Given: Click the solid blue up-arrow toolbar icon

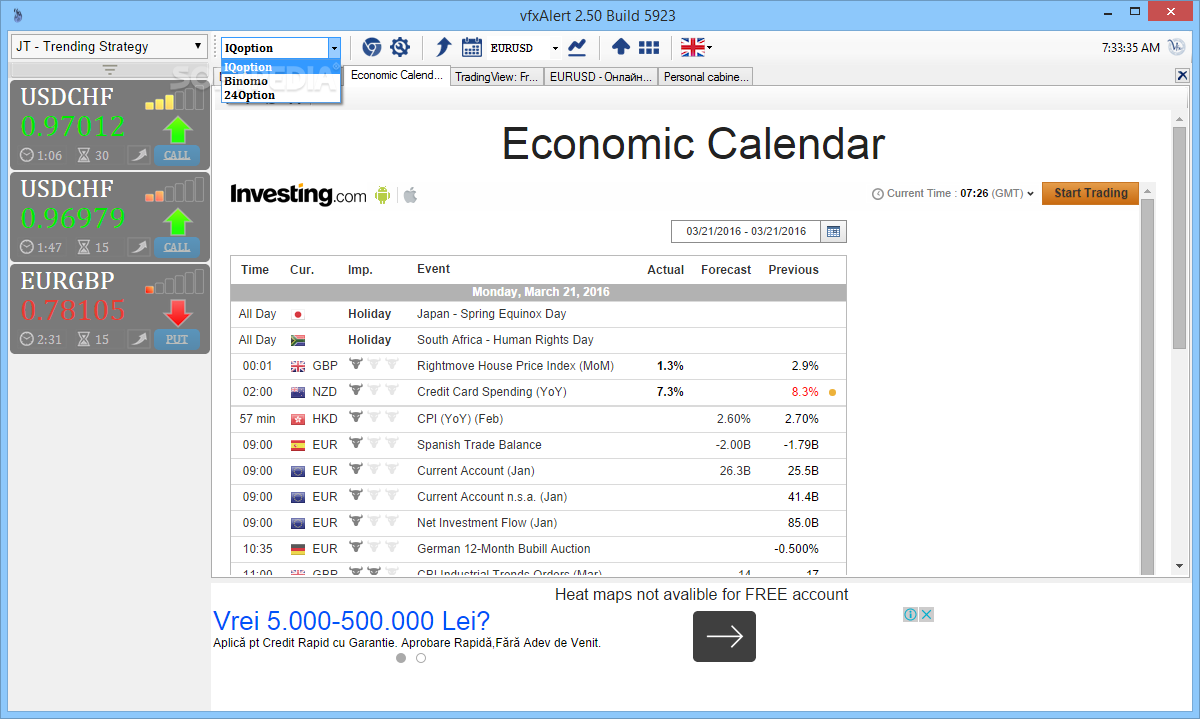Looking at the screenshot, I should tap(620, 47).
